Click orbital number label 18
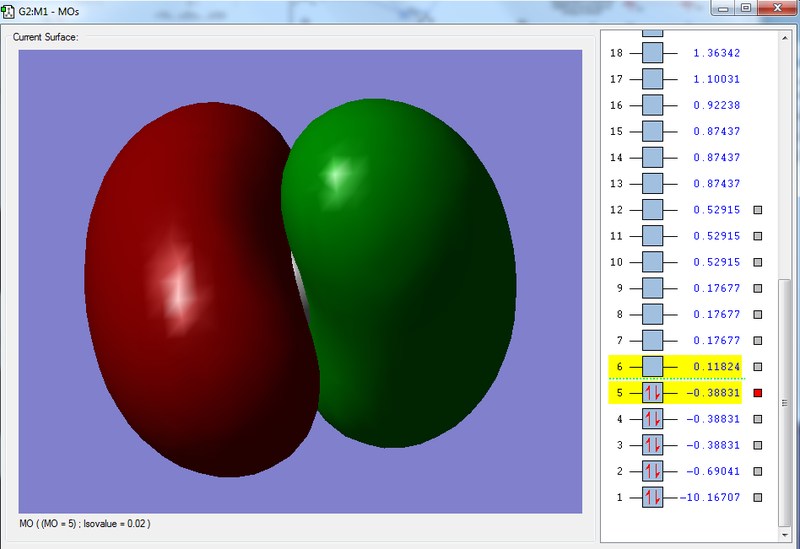The width and height of the screenshot is (800, 549). (616, 53)
